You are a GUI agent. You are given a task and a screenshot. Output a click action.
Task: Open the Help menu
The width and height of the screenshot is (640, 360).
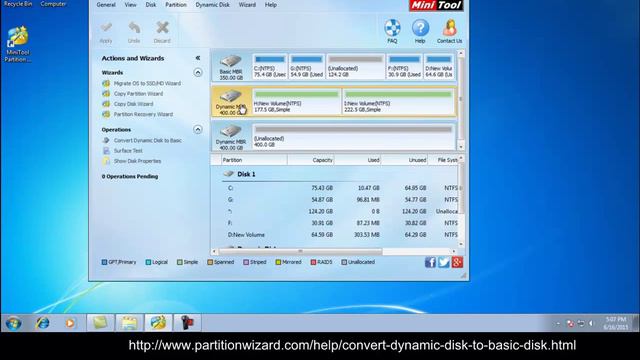click(x=271, y=5)
